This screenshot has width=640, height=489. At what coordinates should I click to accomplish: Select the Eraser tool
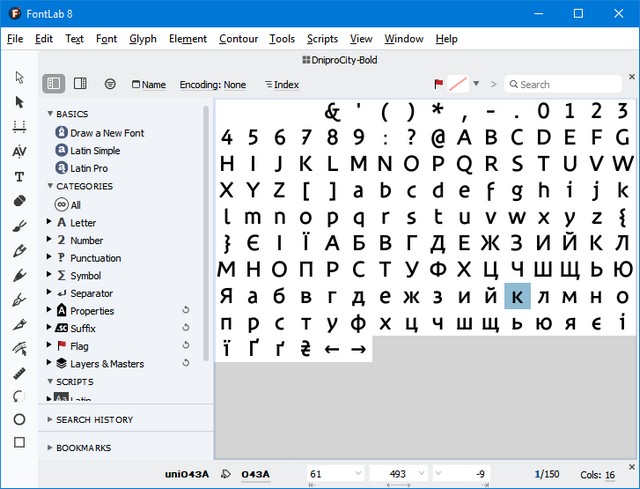(19, 201)
